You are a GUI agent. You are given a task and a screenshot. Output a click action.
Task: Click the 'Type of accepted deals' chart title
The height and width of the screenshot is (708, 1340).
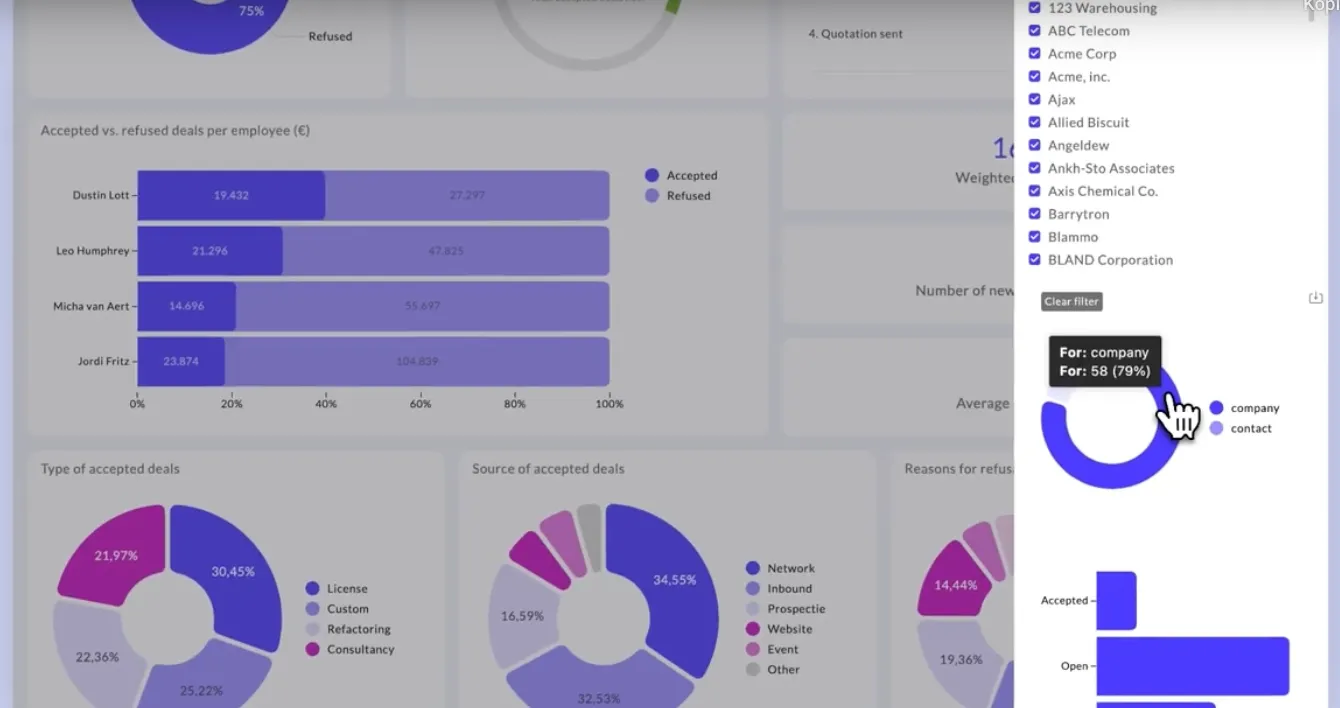[110, 468]
